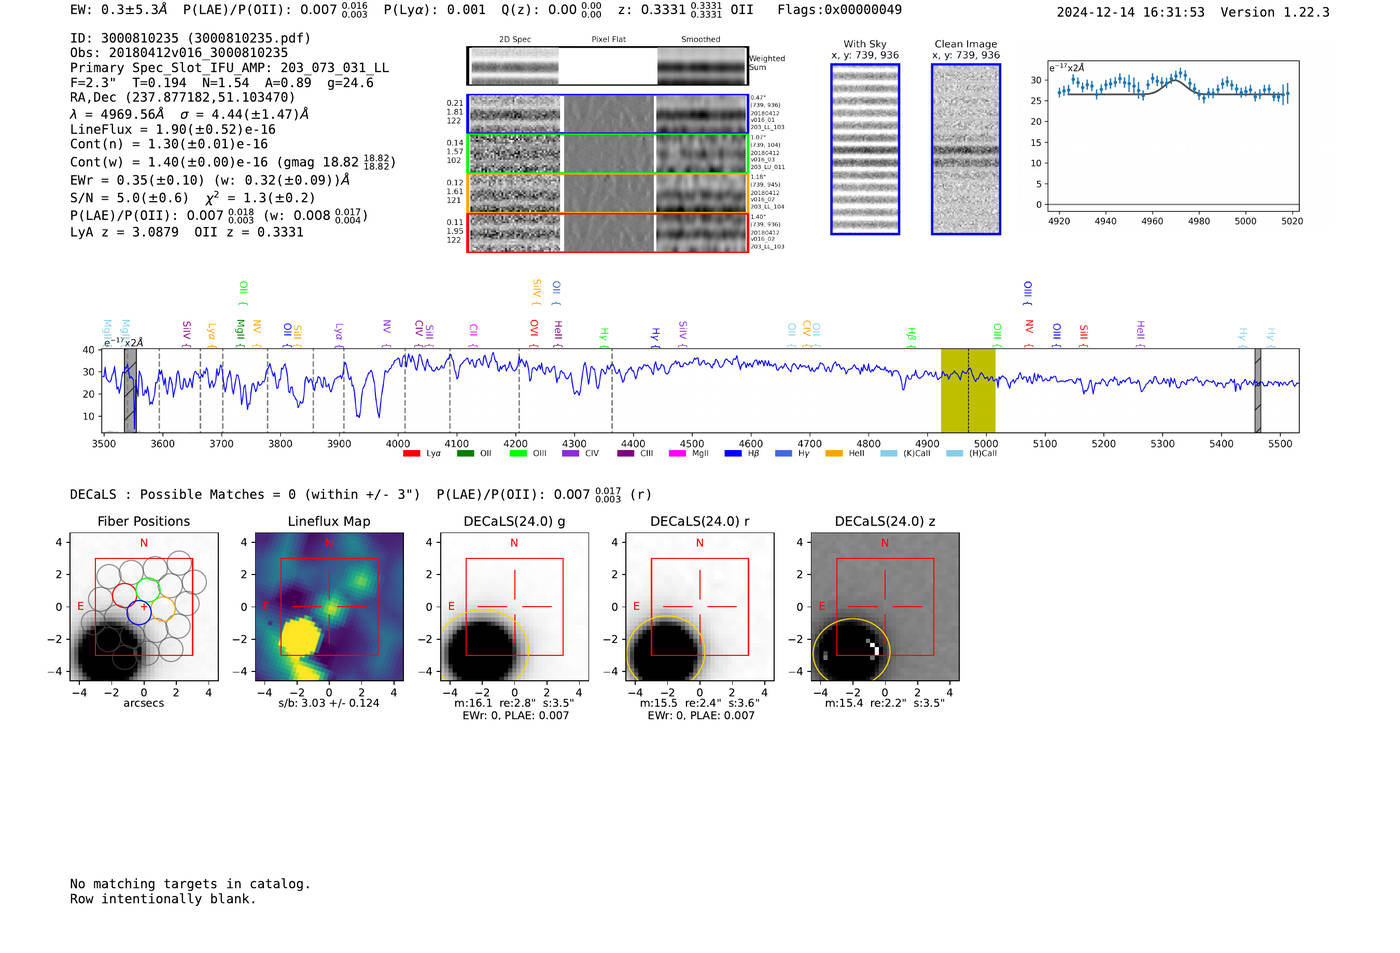Viewport: 1400px width, 953px height.
Task: Click the ID: 3000810235 line
Action: point(190,38)
